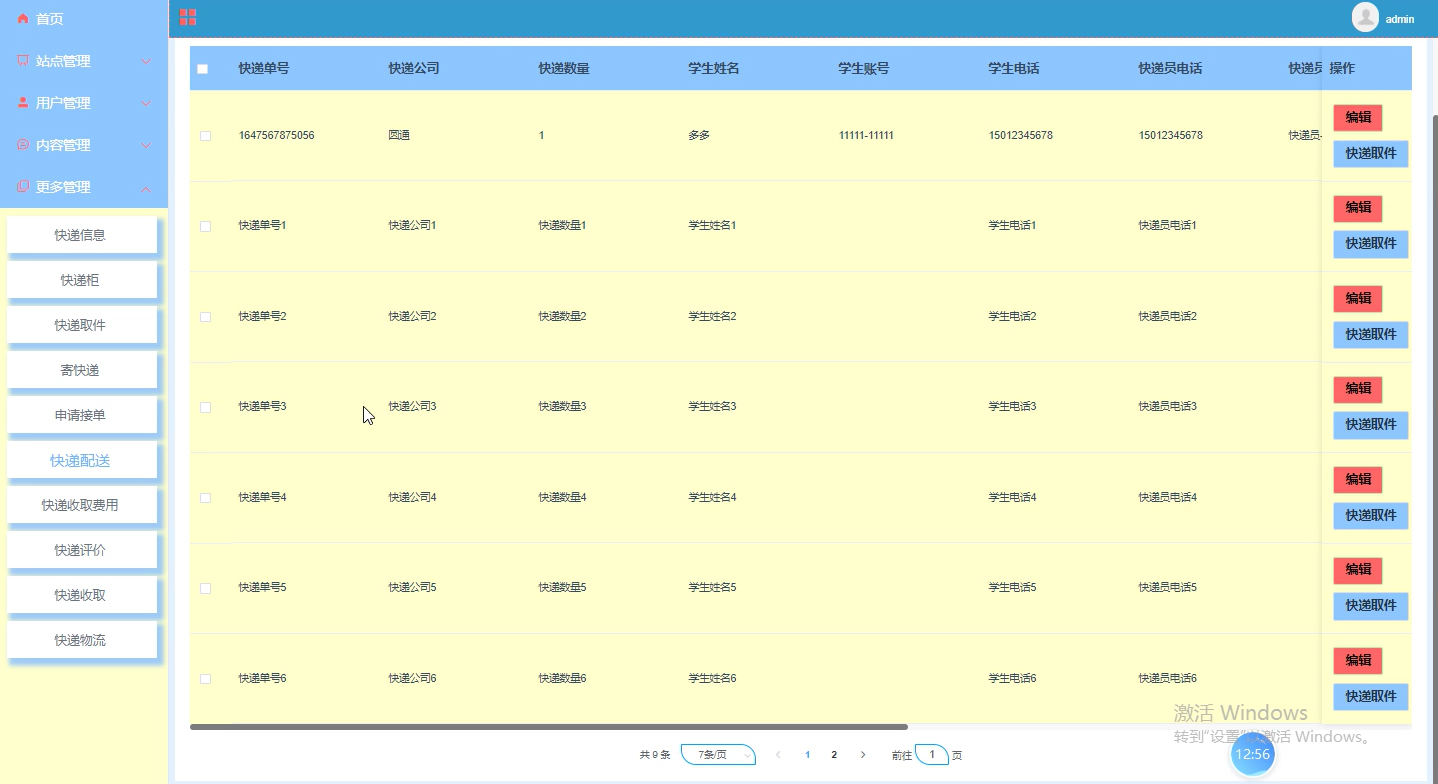
Task: Select the checkbox beside 快递单号1
Action: tap(205, 226)
